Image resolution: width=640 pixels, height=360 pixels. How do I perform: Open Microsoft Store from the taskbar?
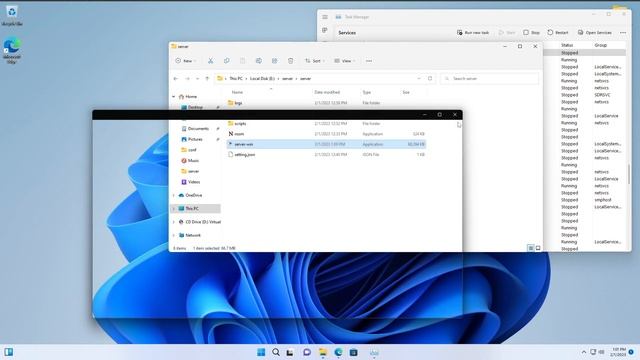(x=353, y=352)
